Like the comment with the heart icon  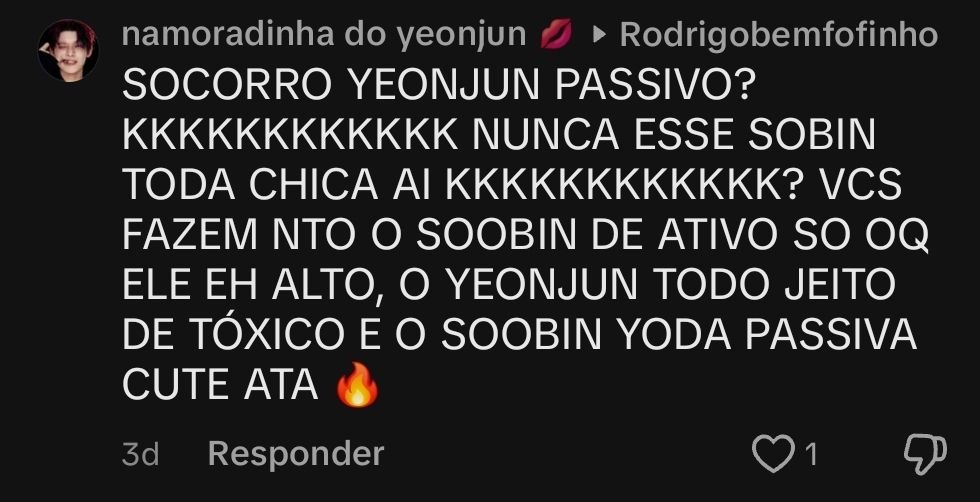click(774, 453)
